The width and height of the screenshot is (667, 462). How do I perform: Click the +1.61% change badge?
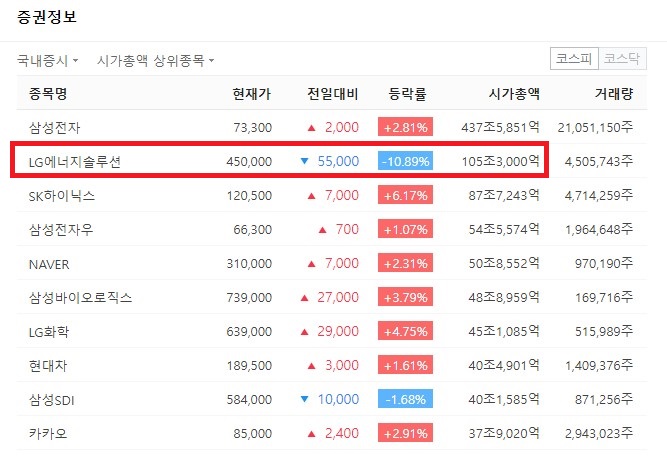[x=405, y=365]
